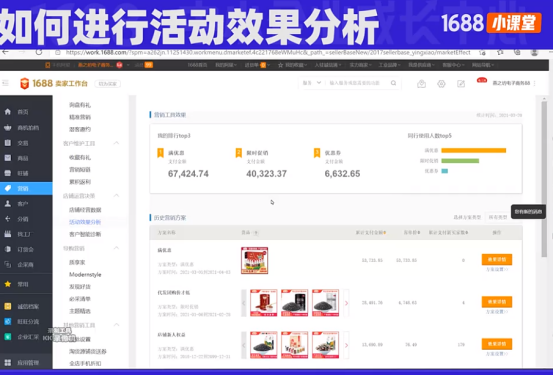
Task: Open 企采商 in the dark sidebar
Action: [x=25, y=265]
